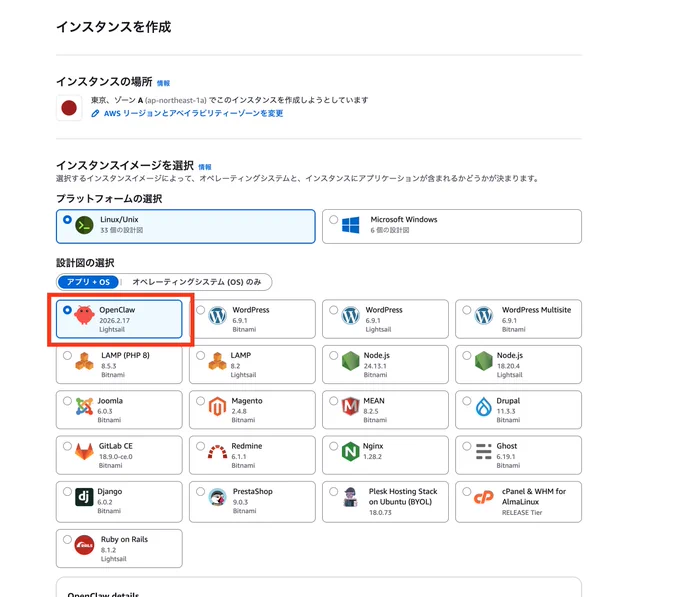Select the cPanel & WHM radio button
Viewport: 680px width, 597px height.
(x=467, y=491)
